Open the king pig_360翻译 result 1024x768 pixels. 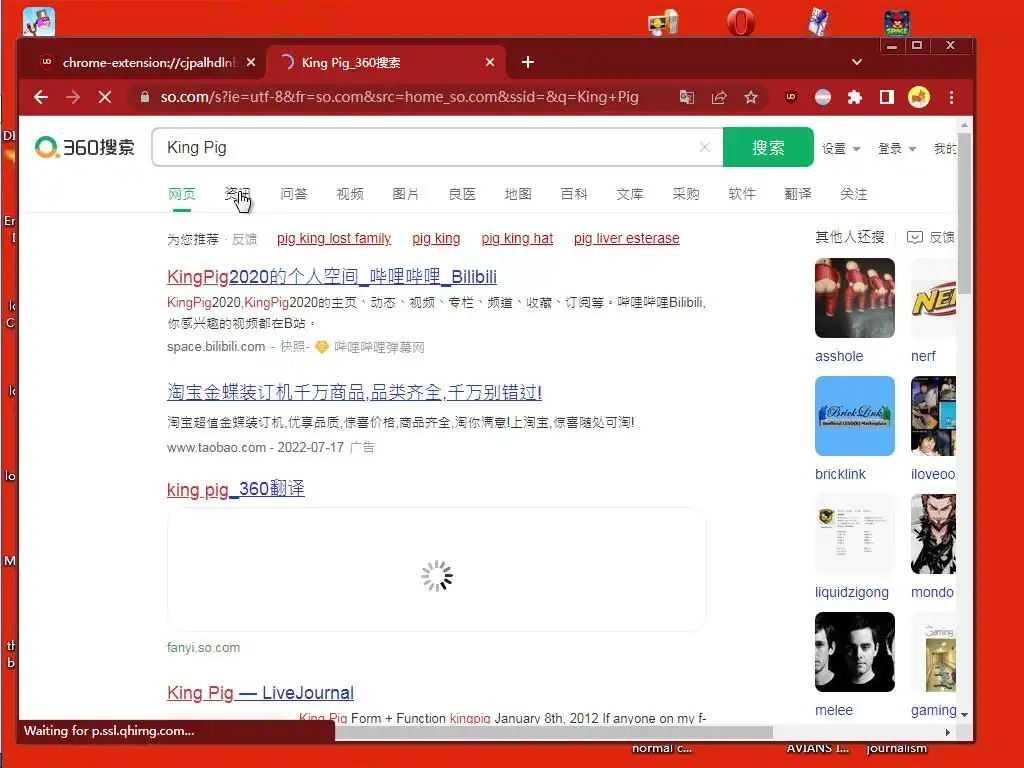click(236, 489)
